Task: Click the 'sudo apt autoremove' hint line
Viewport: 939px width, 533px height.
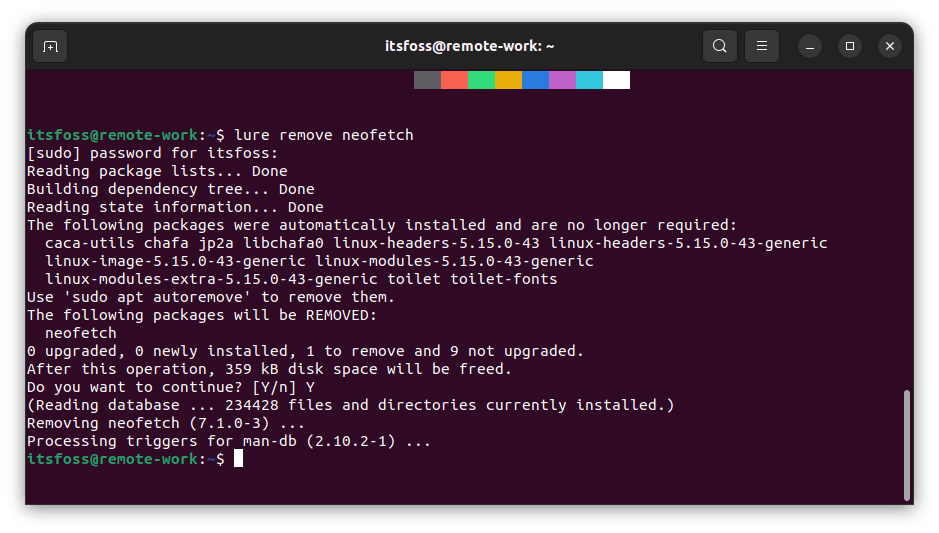Action: coord(211,297)
